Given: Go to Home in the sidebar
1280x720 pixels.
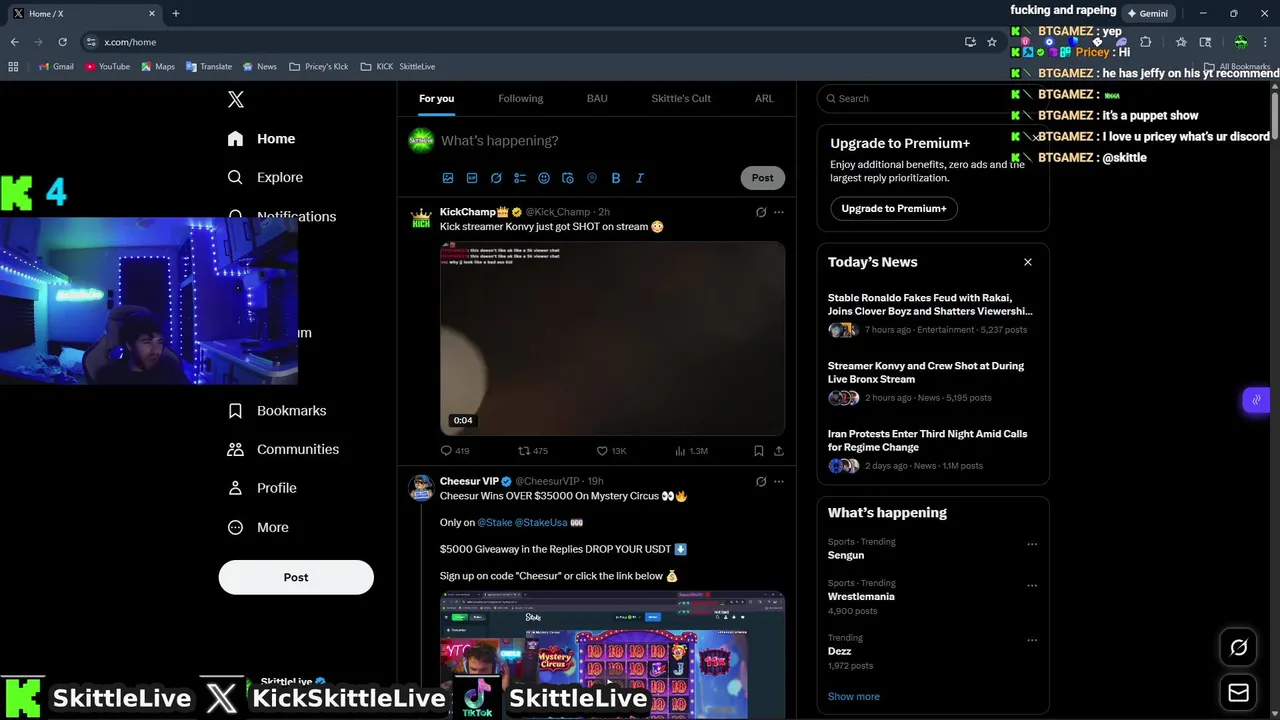Looking at the screenshot, I should click(x=261, y=139).
